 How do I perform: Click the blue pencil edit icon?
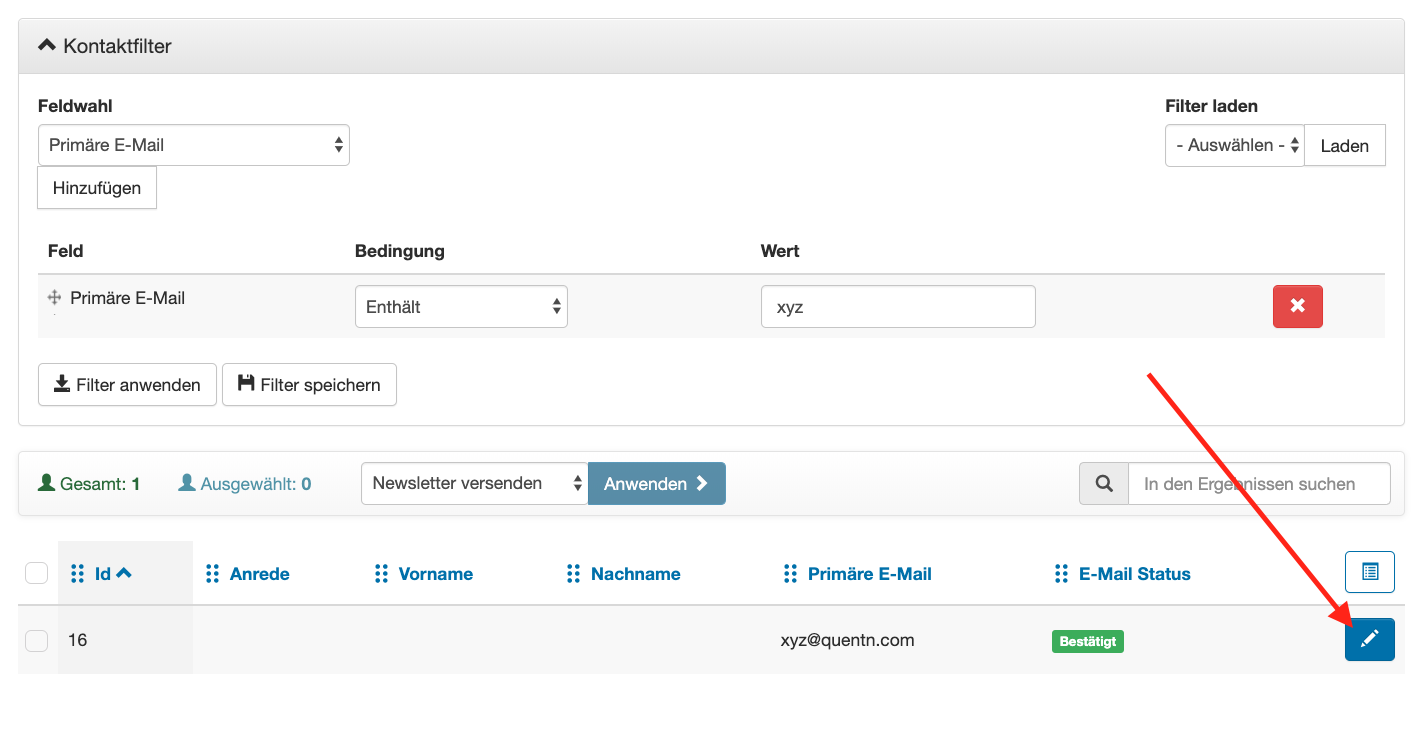coord(1369,639)
